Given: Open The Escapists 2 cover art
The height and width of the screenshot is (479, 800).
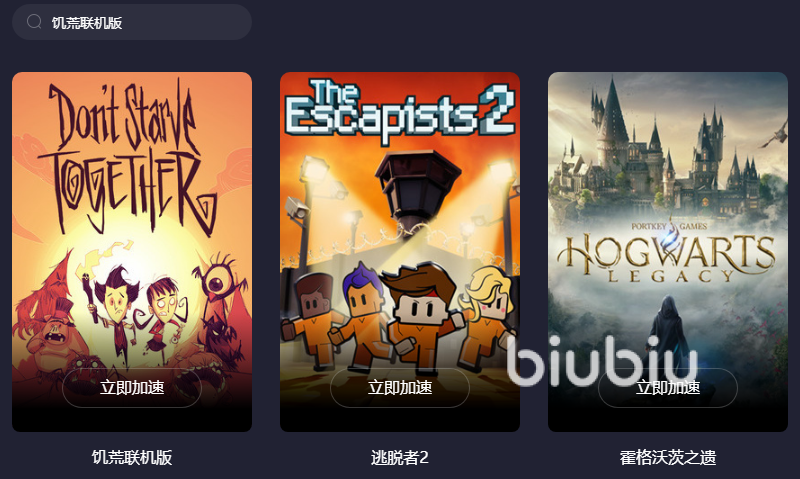Looking at the screenshot, I should [399, 251].
